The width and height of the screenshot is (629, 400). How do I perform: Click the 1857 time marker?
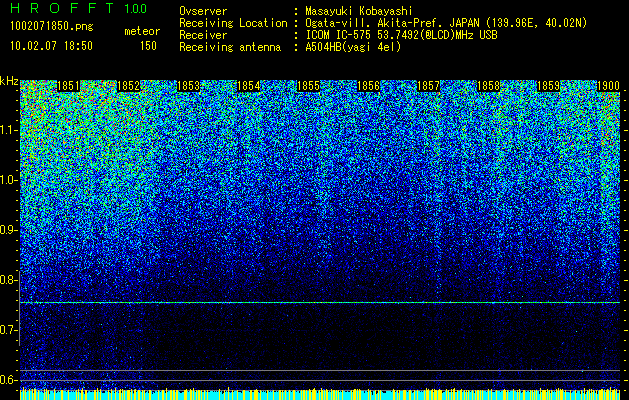click(428, 86)
